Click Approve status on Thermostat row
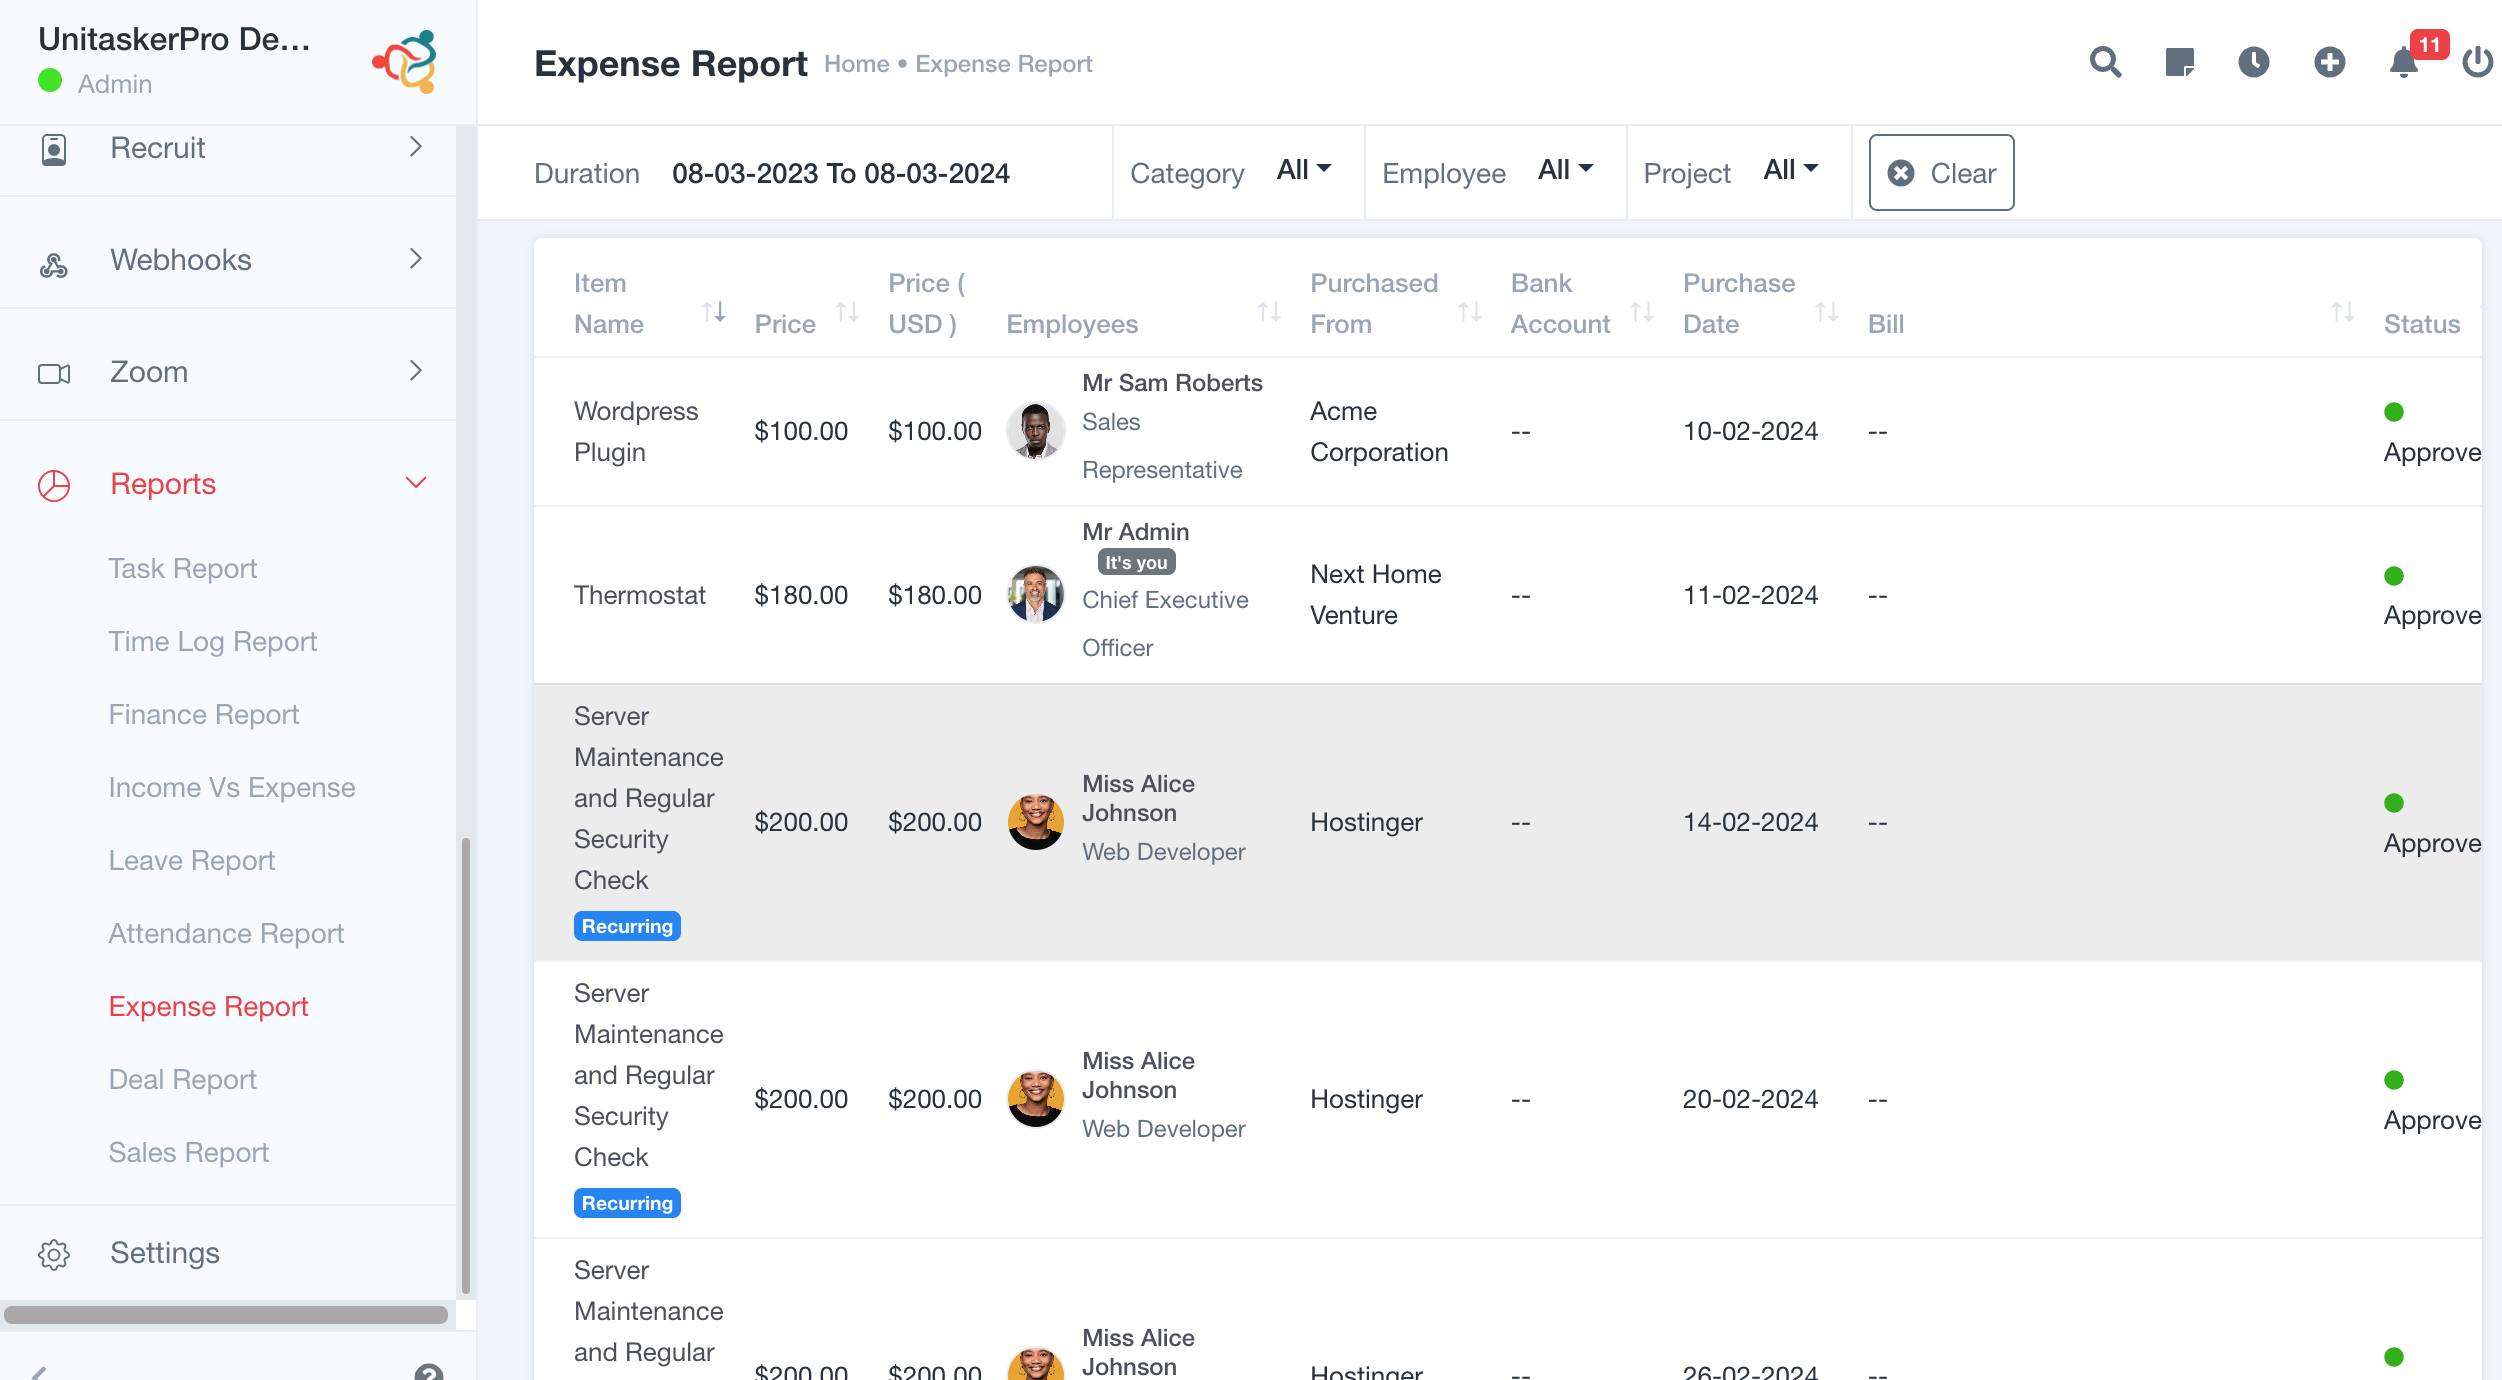This screenshot has width=2502, height=1380. point(2432,615)
